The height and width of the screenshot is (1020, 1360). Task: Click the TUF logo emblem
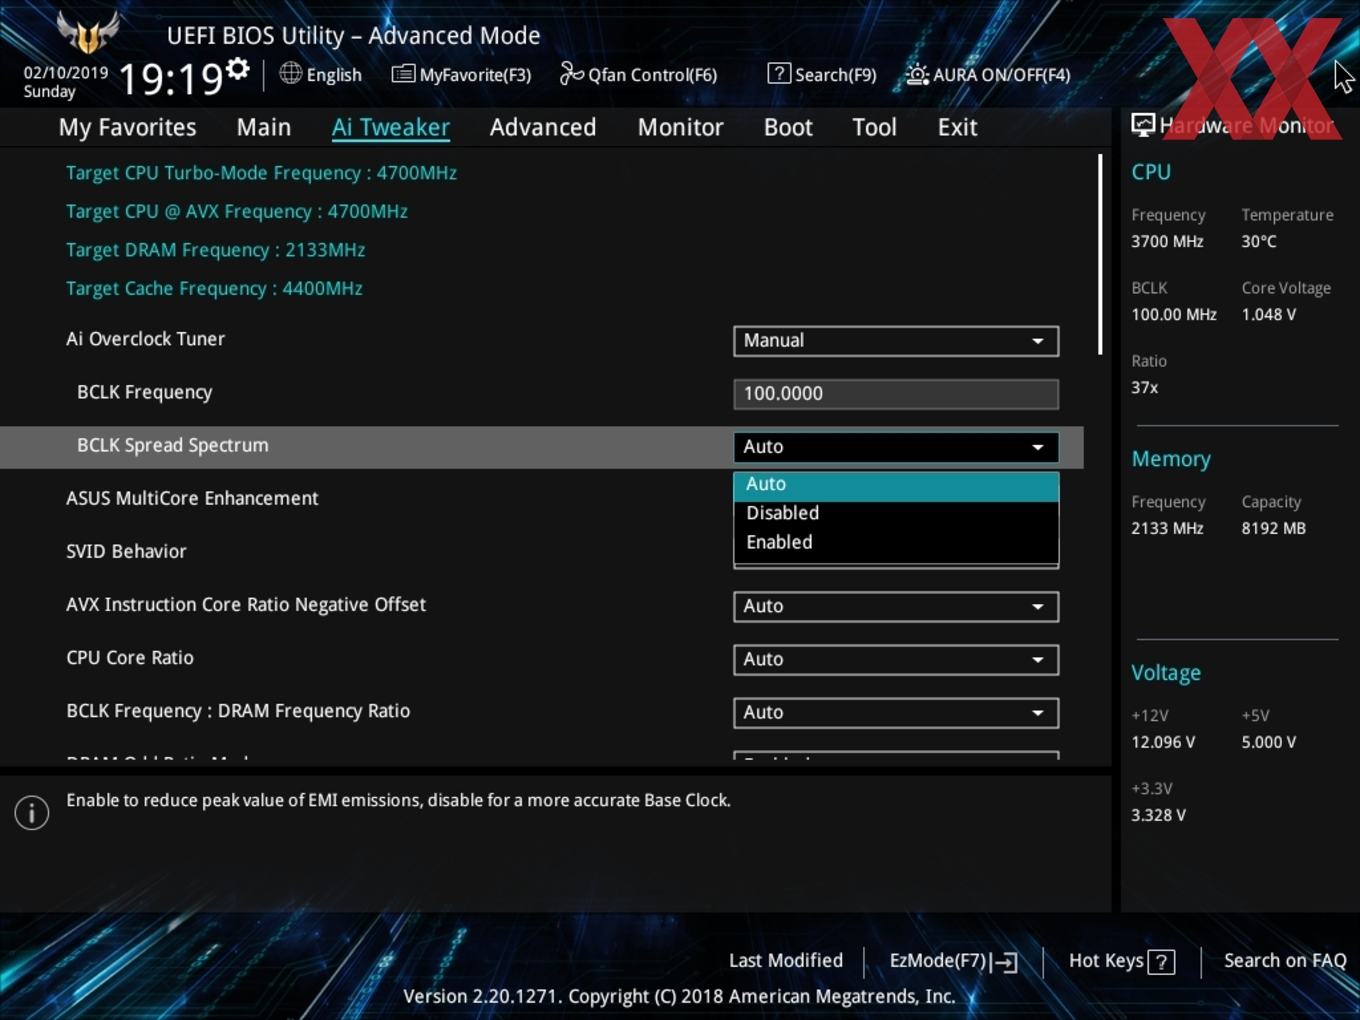(x=88, y=33)
